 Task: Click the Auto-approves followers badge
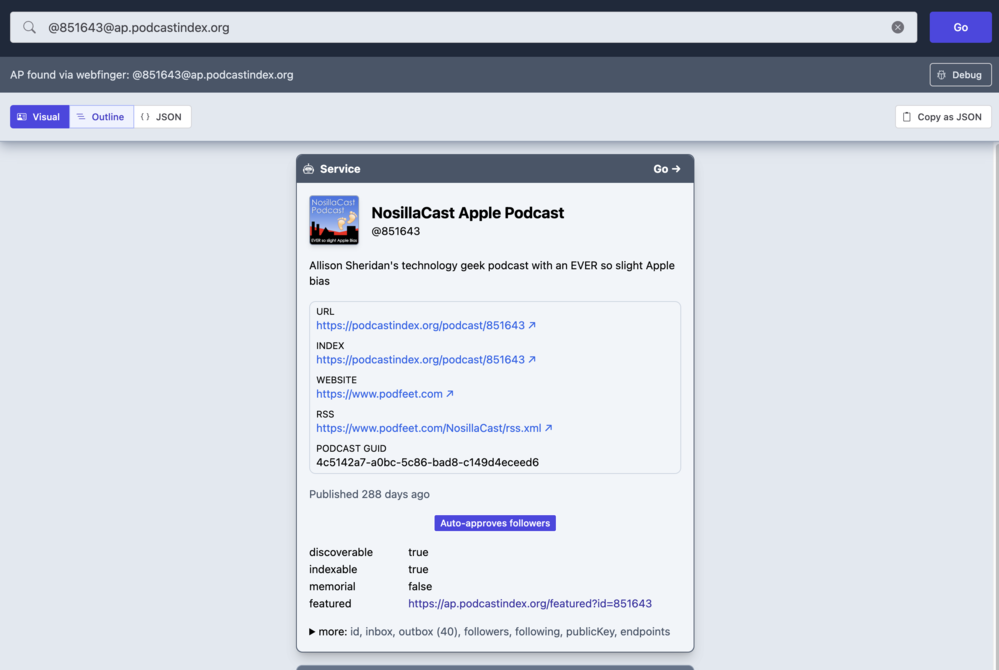tap(495, 523)
